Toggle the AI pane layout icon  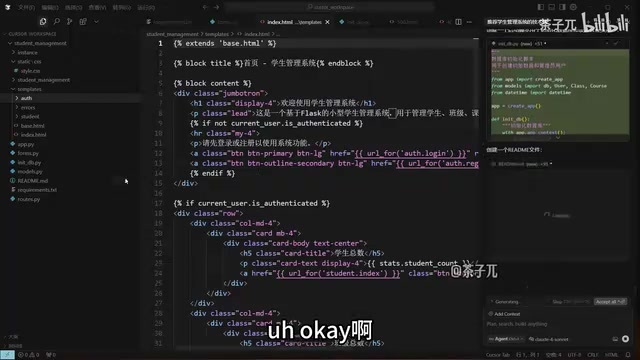(562, 7)
